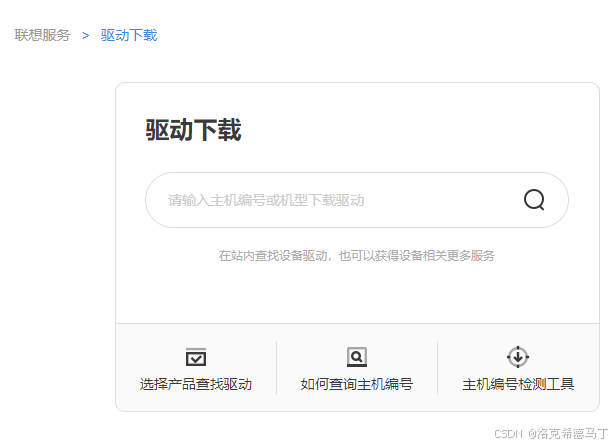This screenshot has width=614, height=445.
Task: Focus the 请输入主机编号或机型下载驱动 search field
Action: tap(357, 200)
